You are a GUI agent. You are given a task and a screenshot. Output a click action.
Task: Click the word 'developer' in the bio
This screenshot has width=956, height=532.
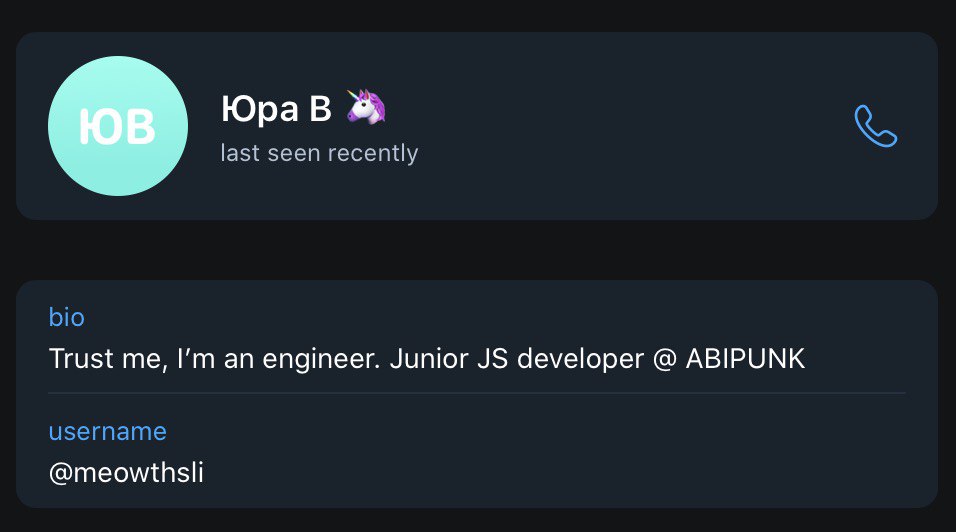pyautogui.click(x=580, y=359)
